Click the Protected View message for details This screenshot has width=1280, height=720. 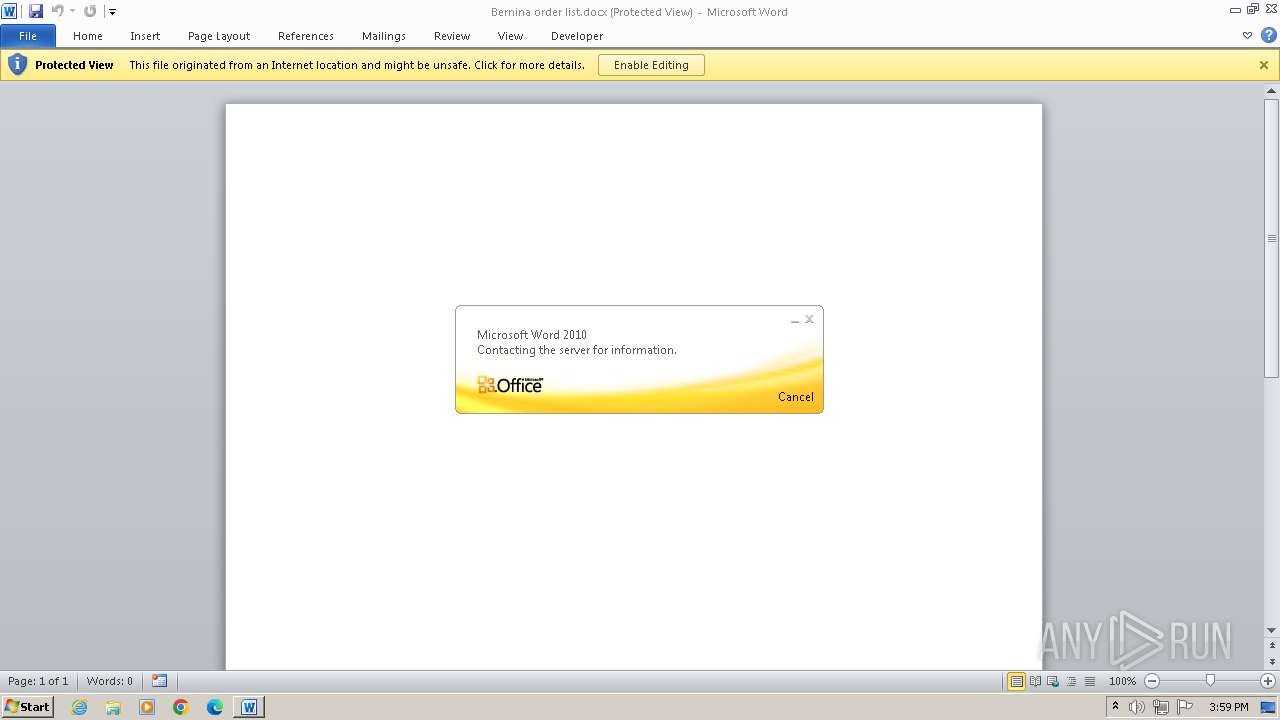click(357, 65)
